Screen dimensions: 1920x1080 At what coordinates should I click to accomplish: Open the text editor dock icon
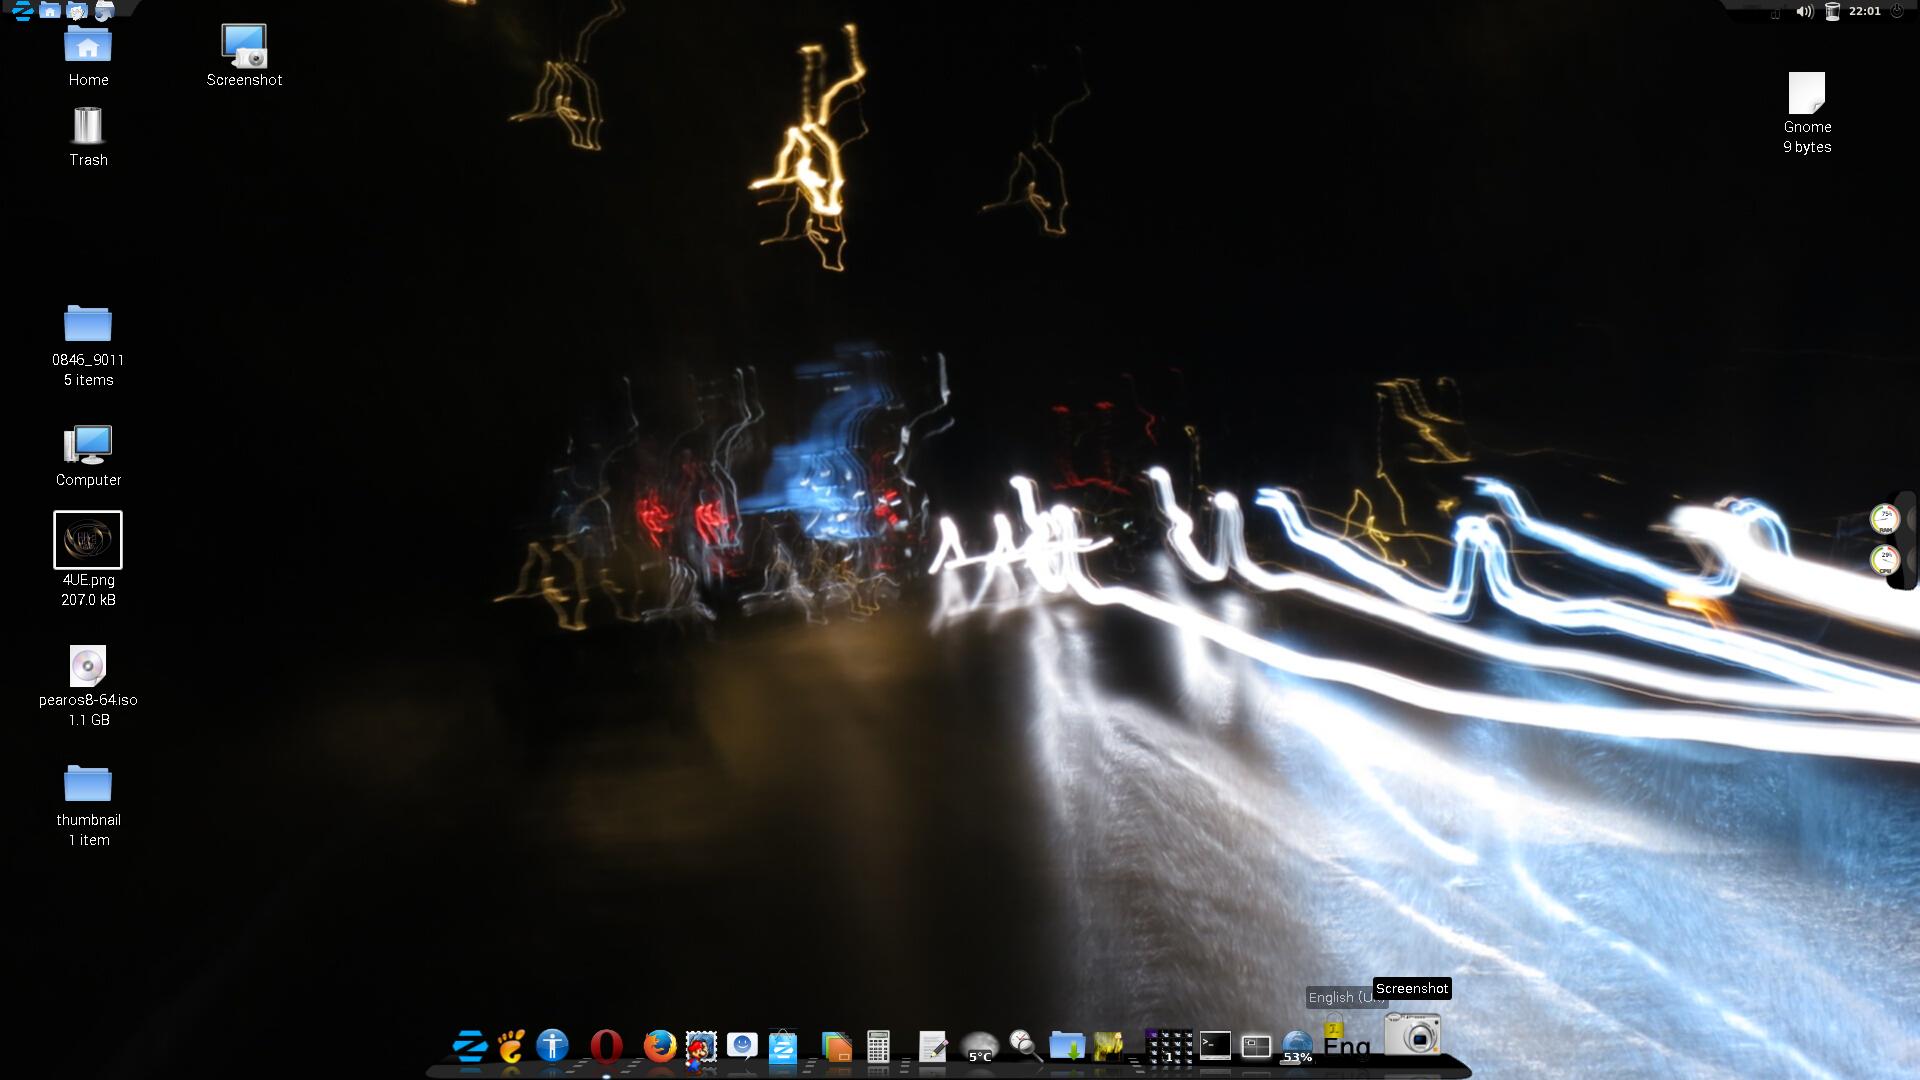click(x=932, y=1047)
